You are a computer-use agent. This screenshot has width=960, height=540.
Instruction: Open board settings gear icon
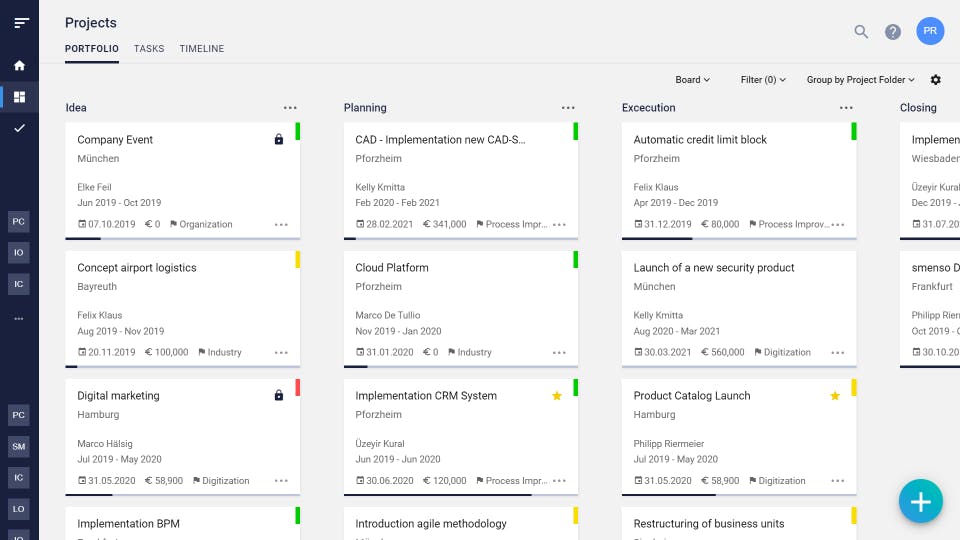click(936, 80)
